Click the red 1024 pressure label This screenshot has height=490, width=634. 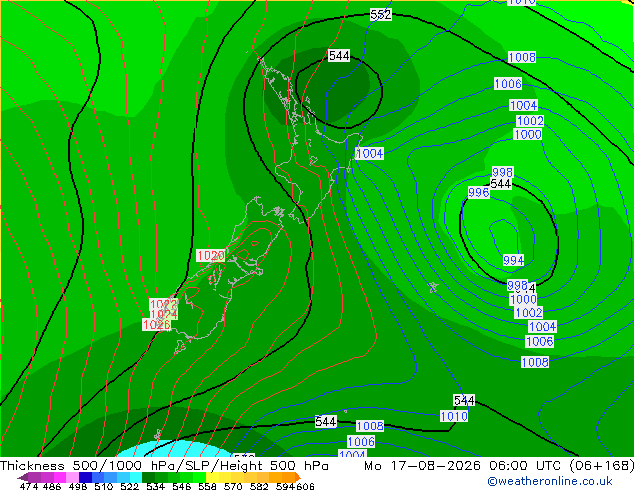(164, 314)
